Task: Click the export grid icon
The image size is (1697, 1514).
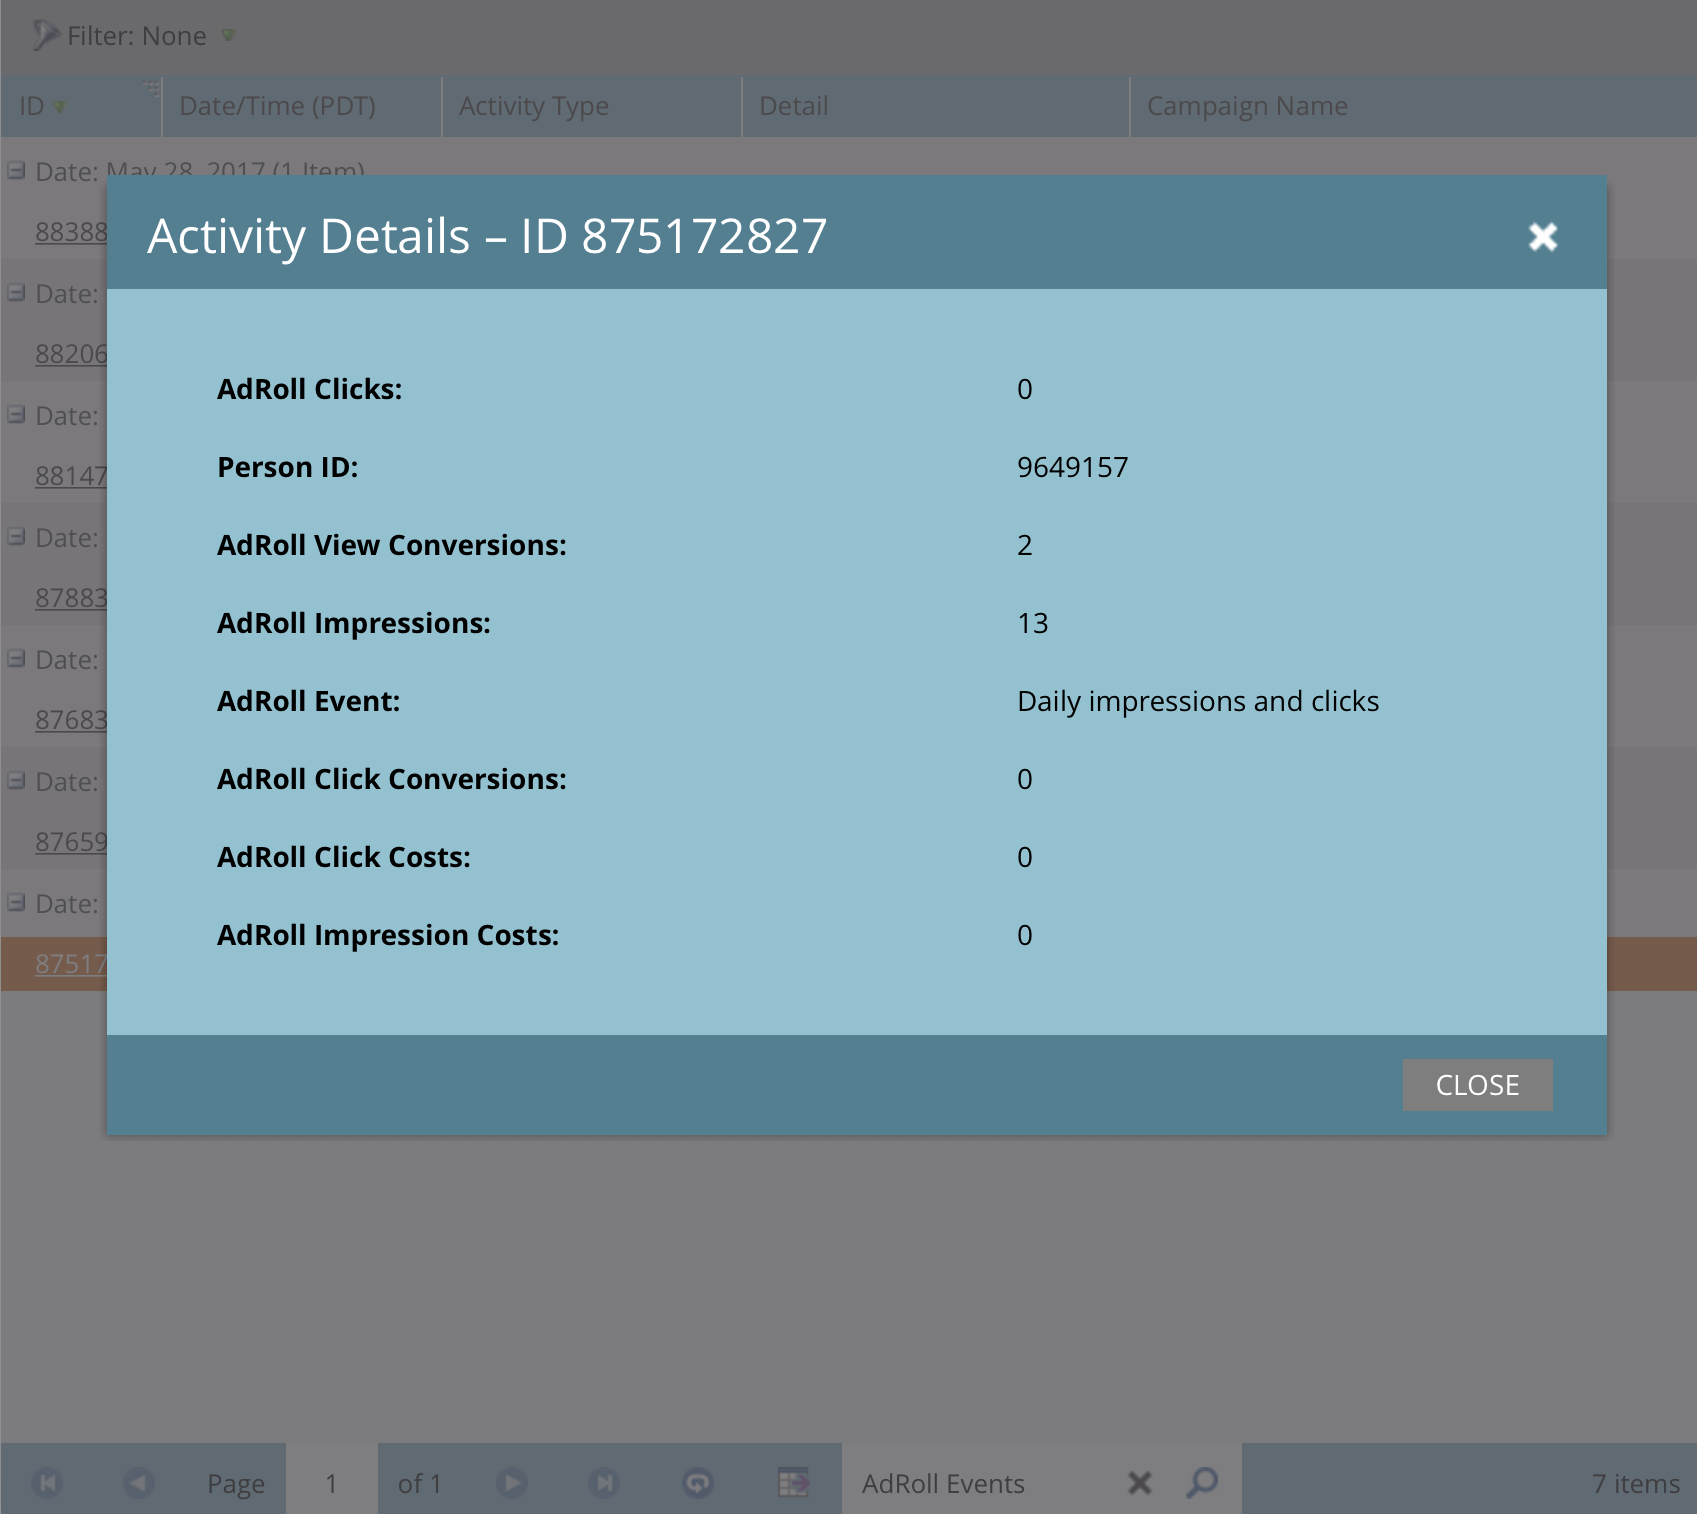Action: 793,1482
